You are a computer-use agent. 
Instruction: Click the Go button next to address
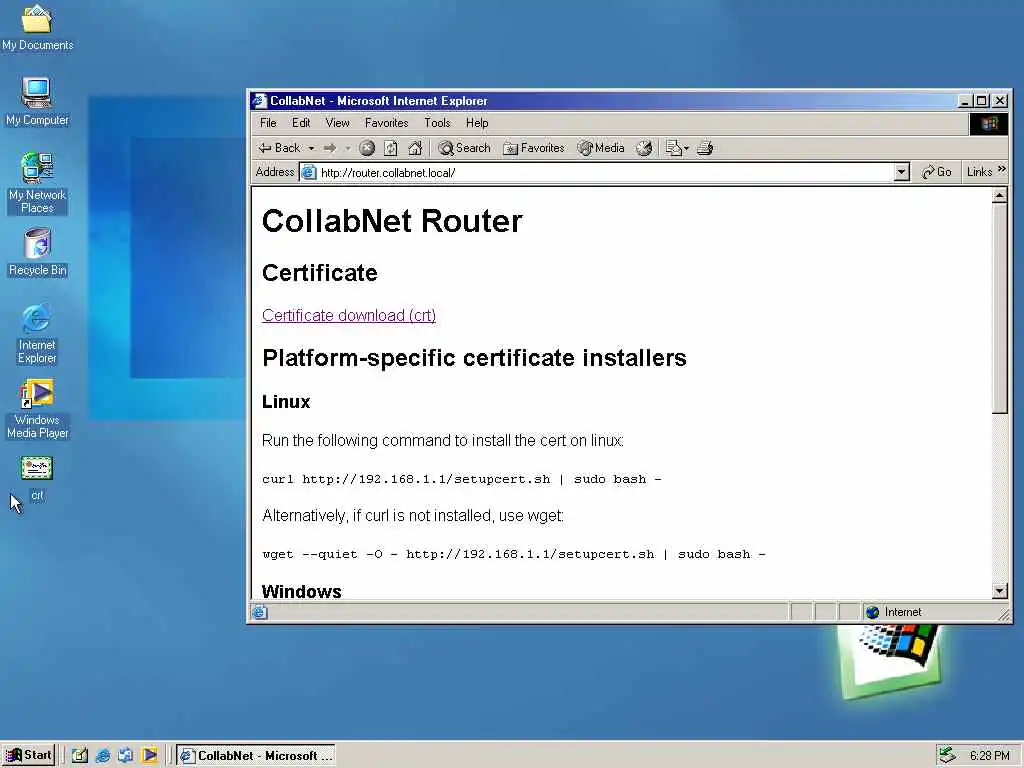point(936,172)
